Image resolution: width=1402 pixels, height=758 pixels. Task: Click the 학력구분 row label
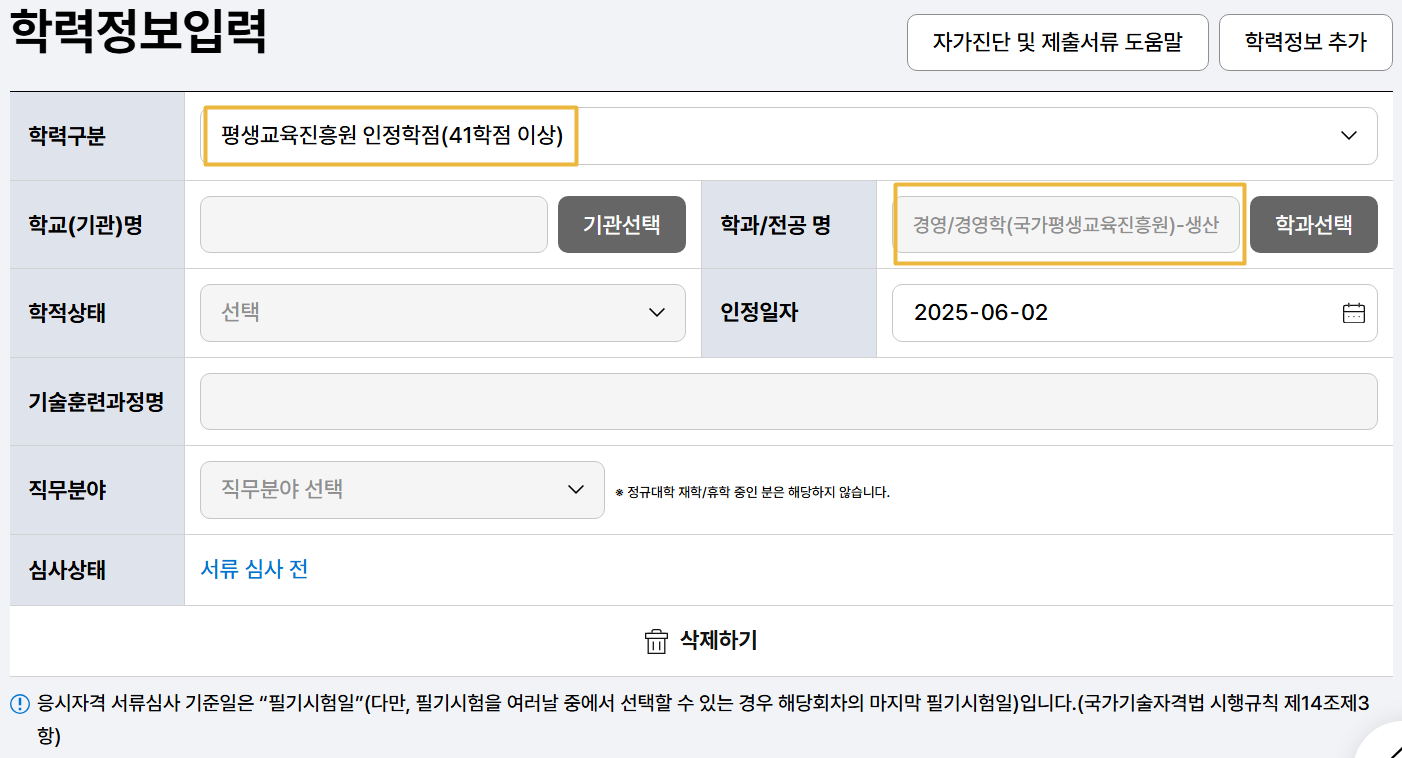(x=67, y=137)
